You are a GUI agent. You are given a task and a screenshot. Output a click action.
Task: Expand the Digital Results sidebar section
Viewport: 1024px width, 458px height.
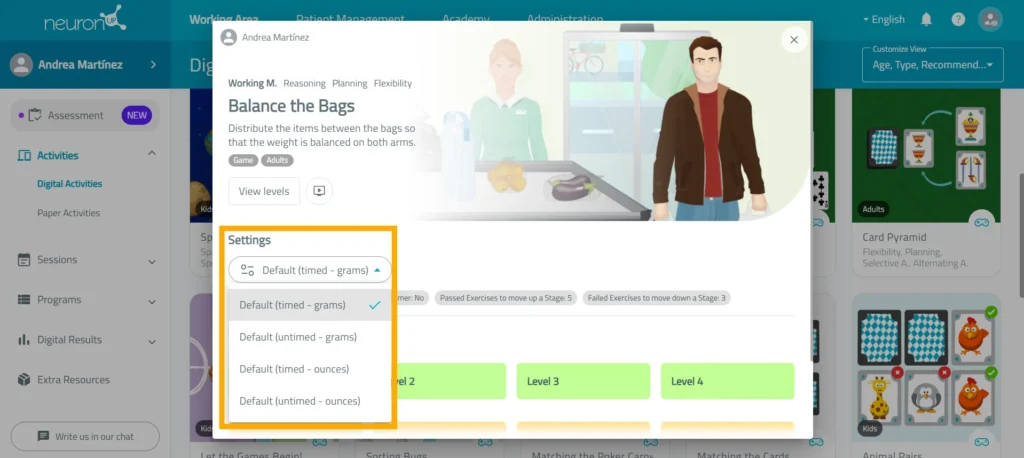152,342
